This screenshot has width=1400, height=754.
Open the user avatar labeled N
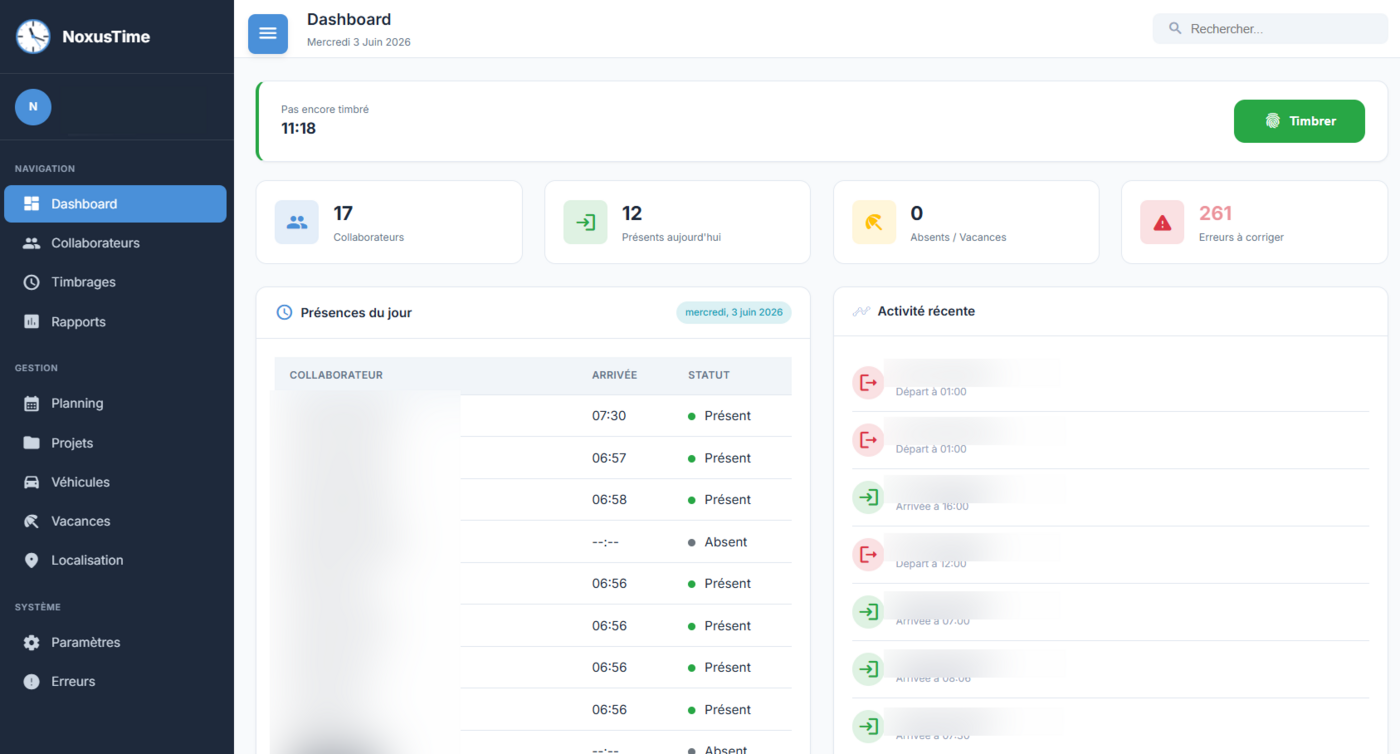coord(33,107)
